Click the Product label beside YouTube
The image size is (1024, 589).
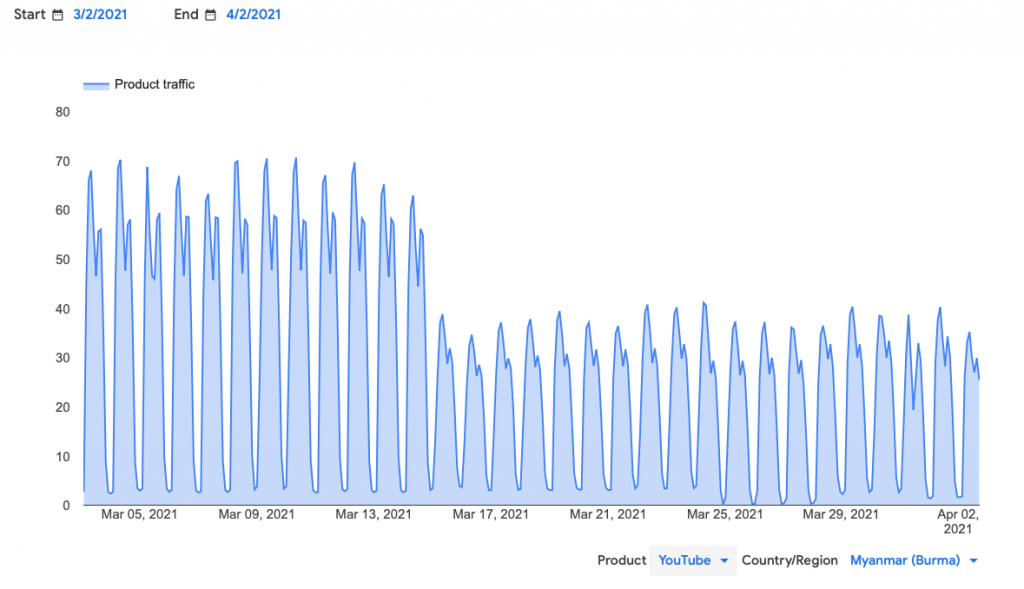point(622,560)
